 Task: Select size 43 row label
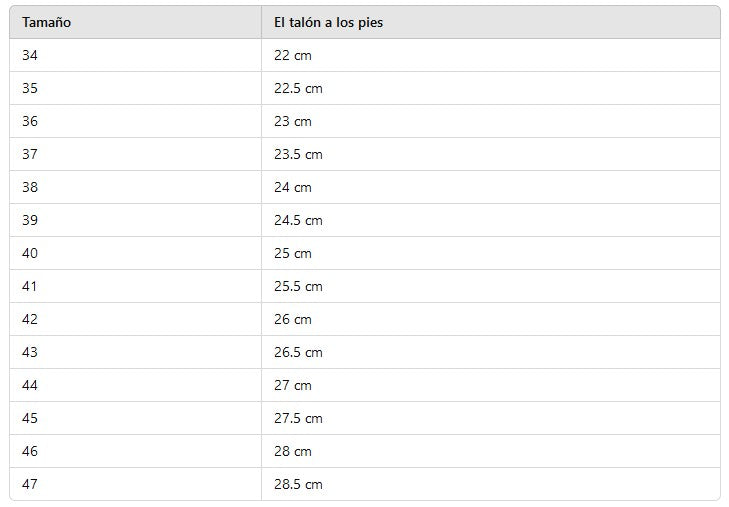(x=30, y=352)
